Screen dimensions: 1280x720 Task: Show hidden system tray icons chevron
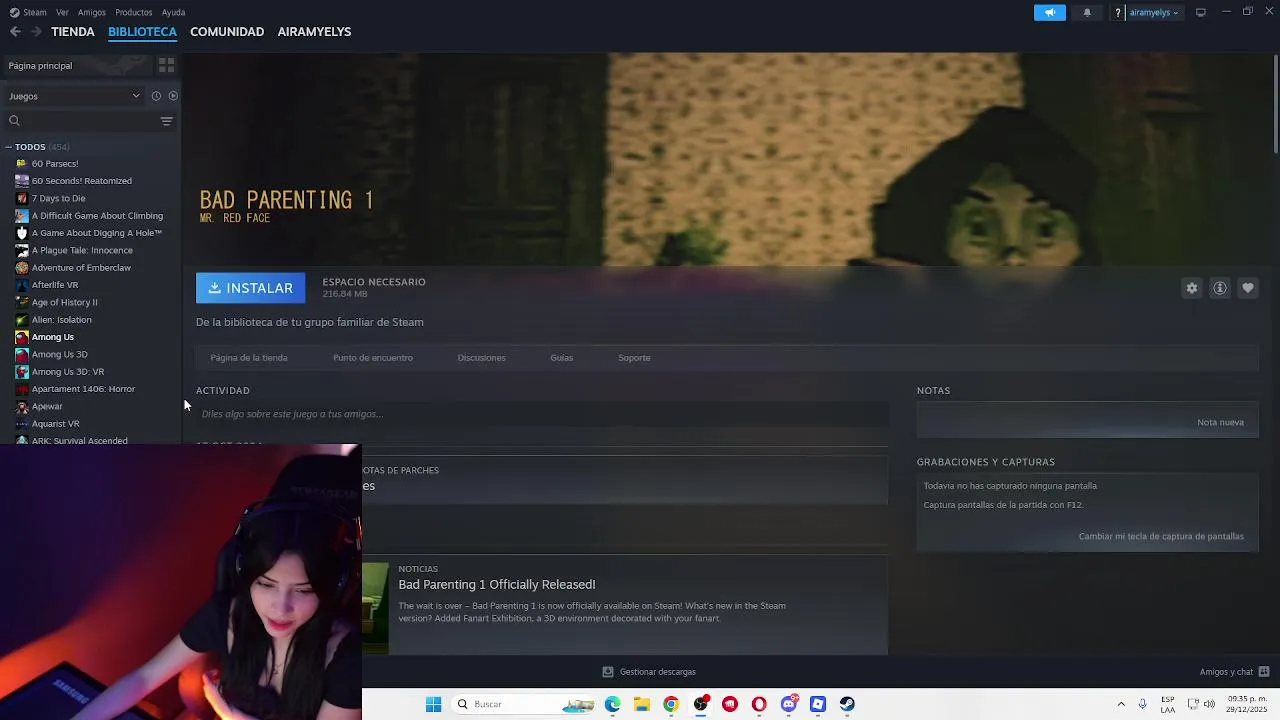[1120, 704]
